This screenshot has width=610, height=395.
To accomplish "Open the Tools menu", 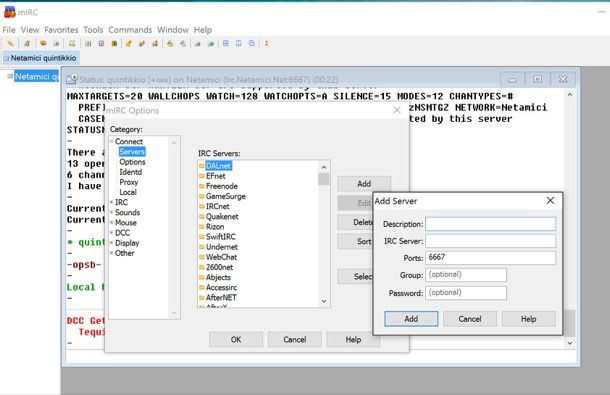I will point(93,30).
